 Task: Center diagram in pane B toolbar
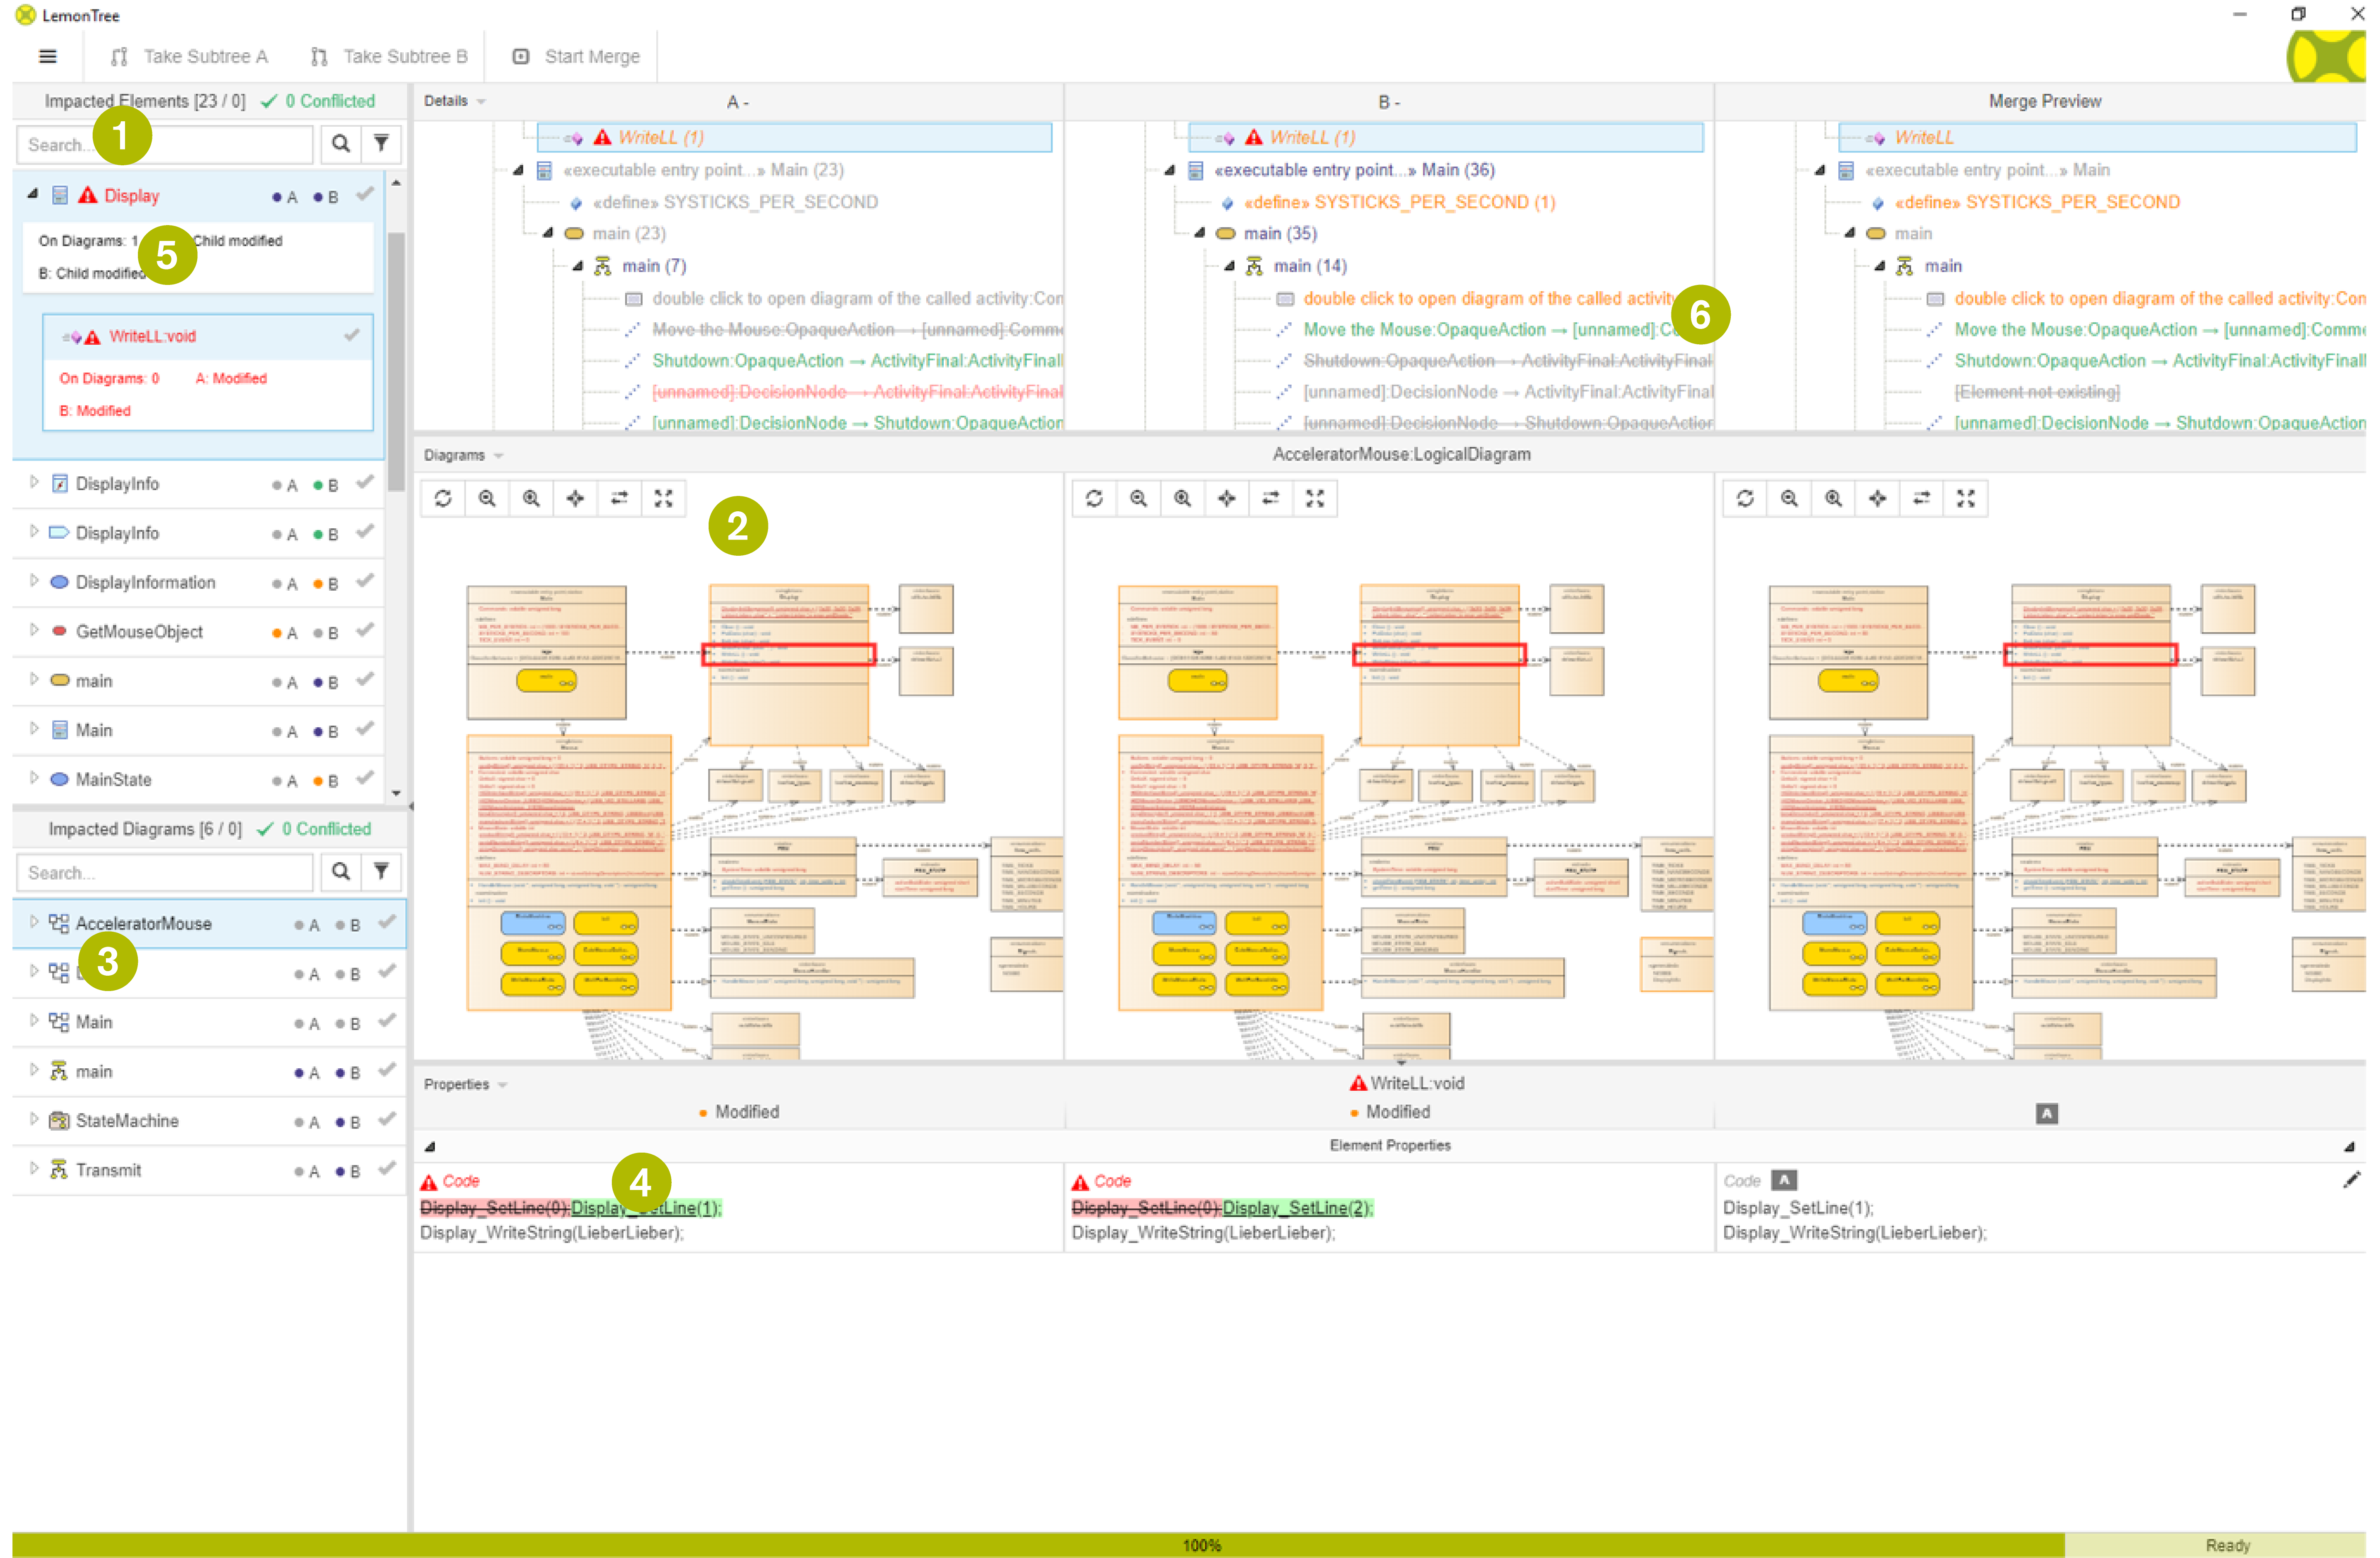(x=1226, y=498)
